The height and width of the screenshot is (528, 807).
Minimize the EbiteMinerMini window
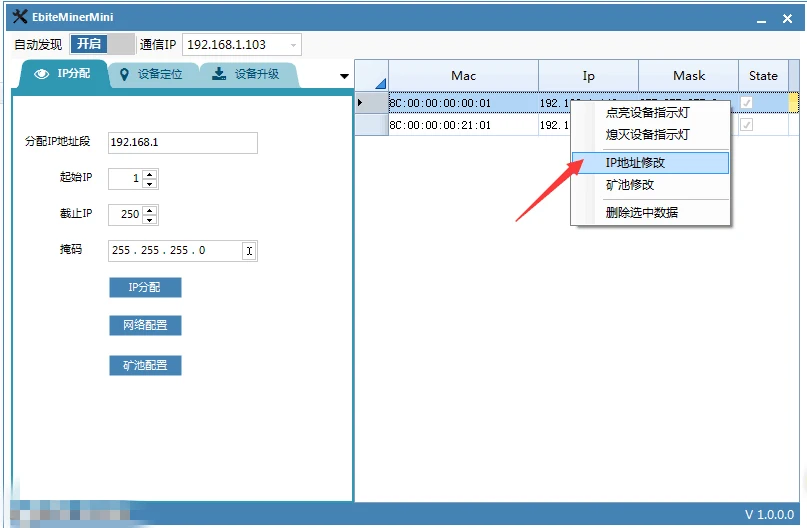pos(762,20)
